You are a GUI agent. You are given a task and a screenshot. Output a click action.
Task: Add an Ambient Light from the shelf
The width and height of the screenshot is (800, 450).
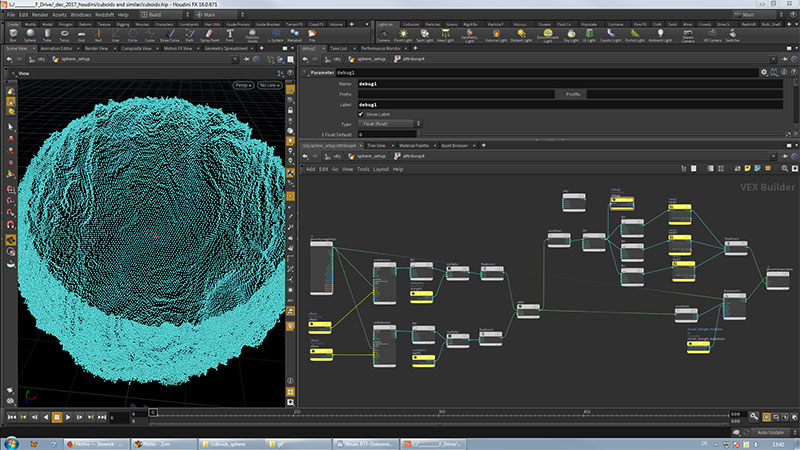pos(660,35)
